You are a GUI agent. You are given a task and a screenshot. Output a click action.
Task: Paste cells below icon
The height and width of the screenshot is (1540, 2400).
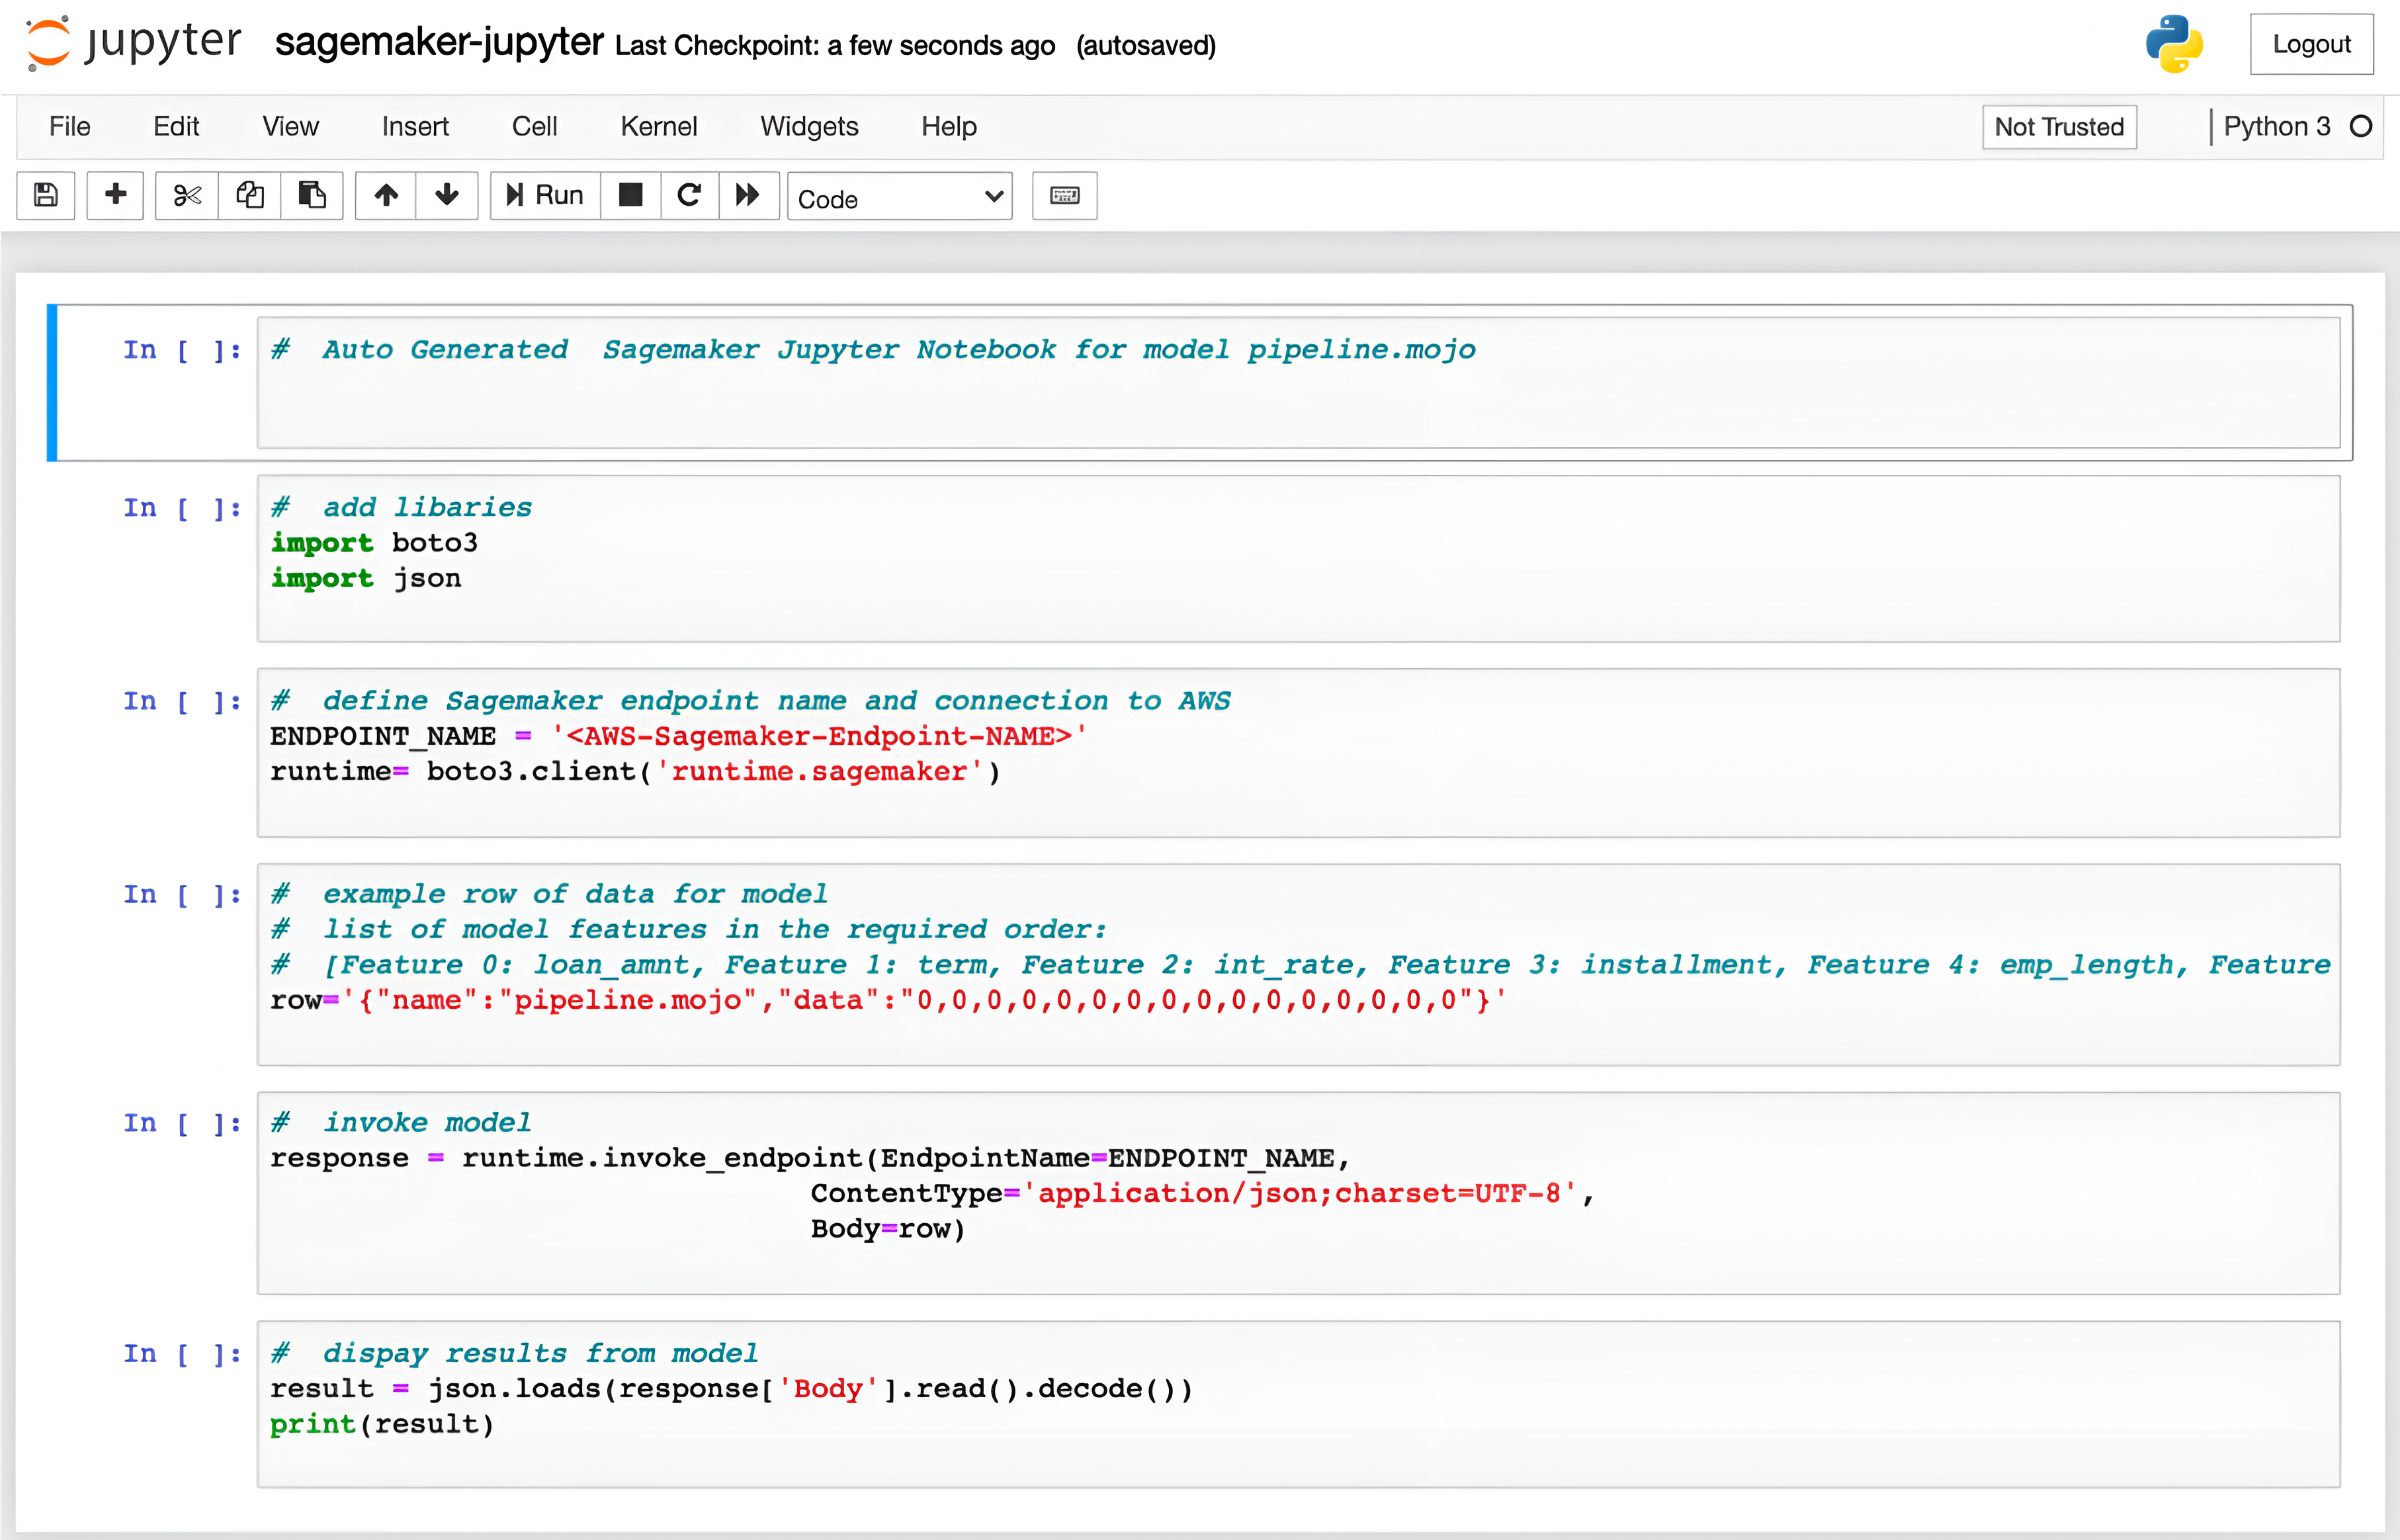point(312,195)
